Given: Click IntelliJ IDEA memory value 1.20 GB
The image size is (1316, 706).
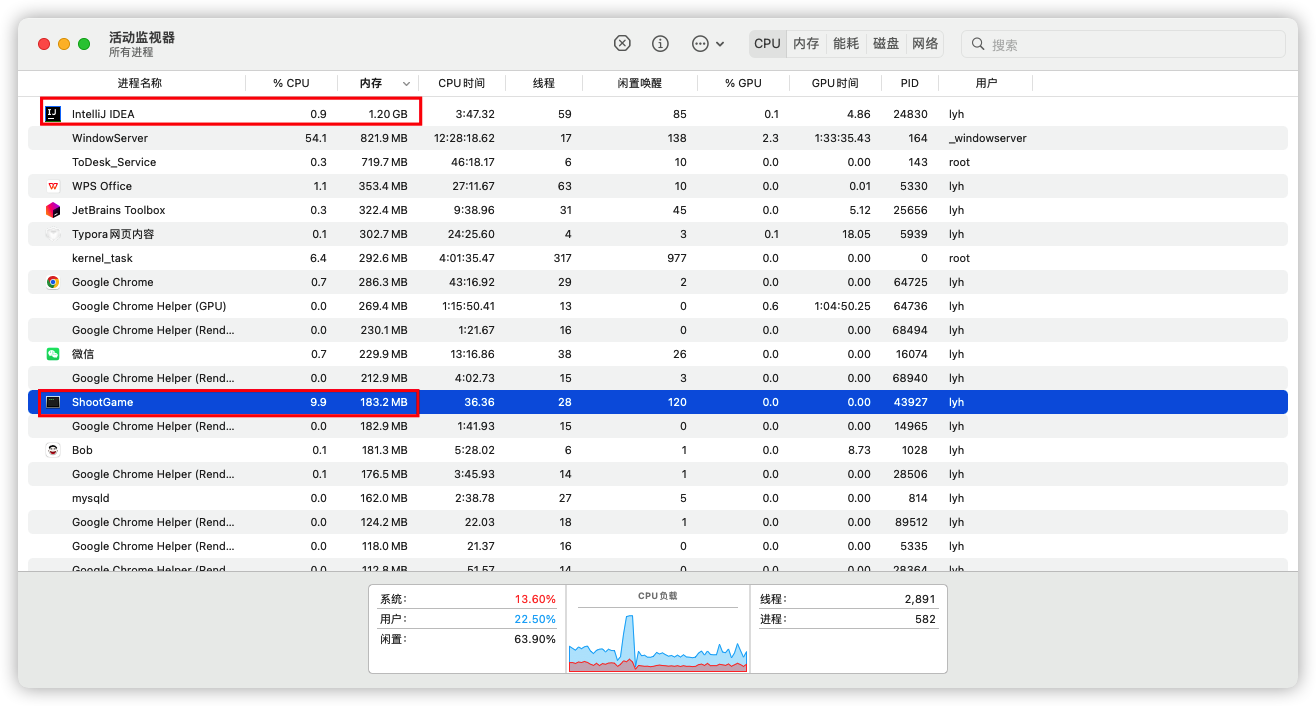Looking at the screenshot, I should pos(388,114).
